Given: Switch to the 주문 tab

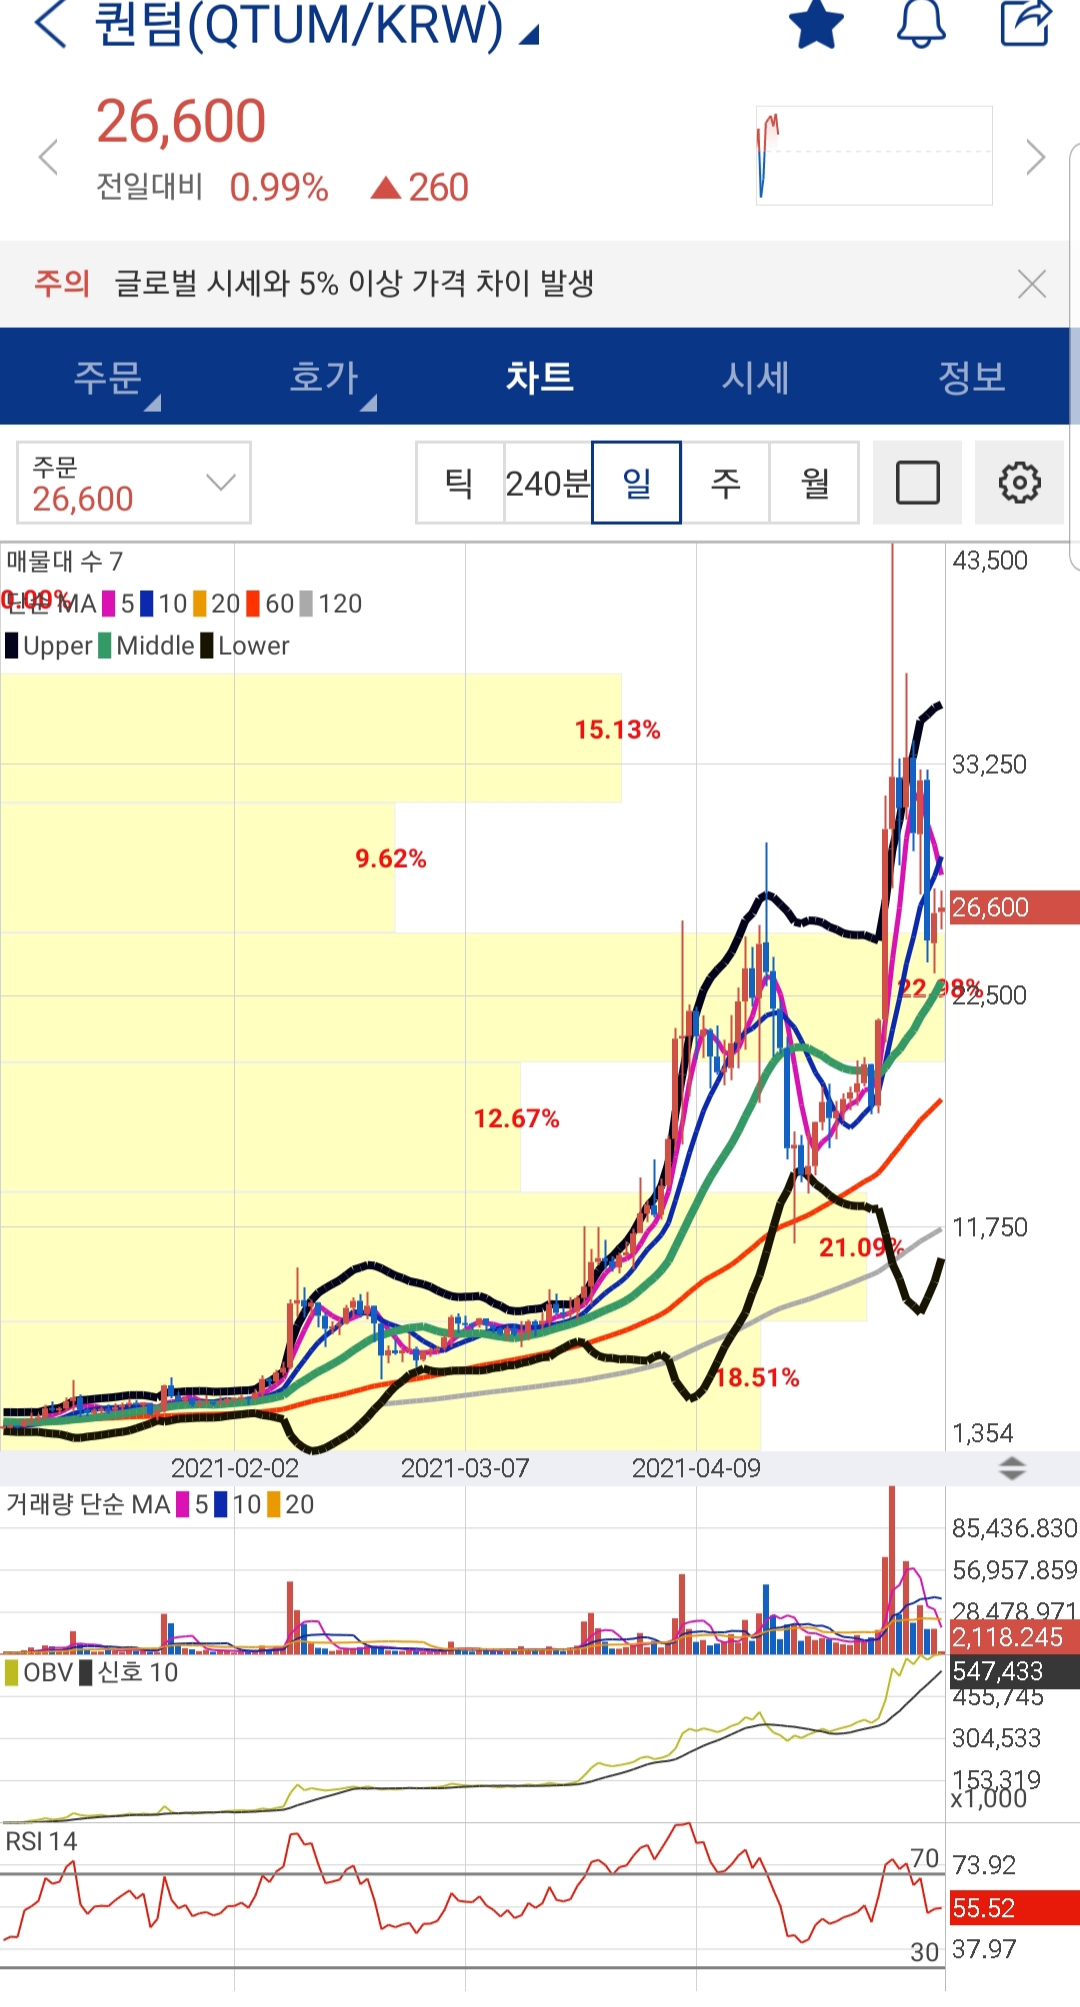Looking at the screenshot, I should coord(108,377).
